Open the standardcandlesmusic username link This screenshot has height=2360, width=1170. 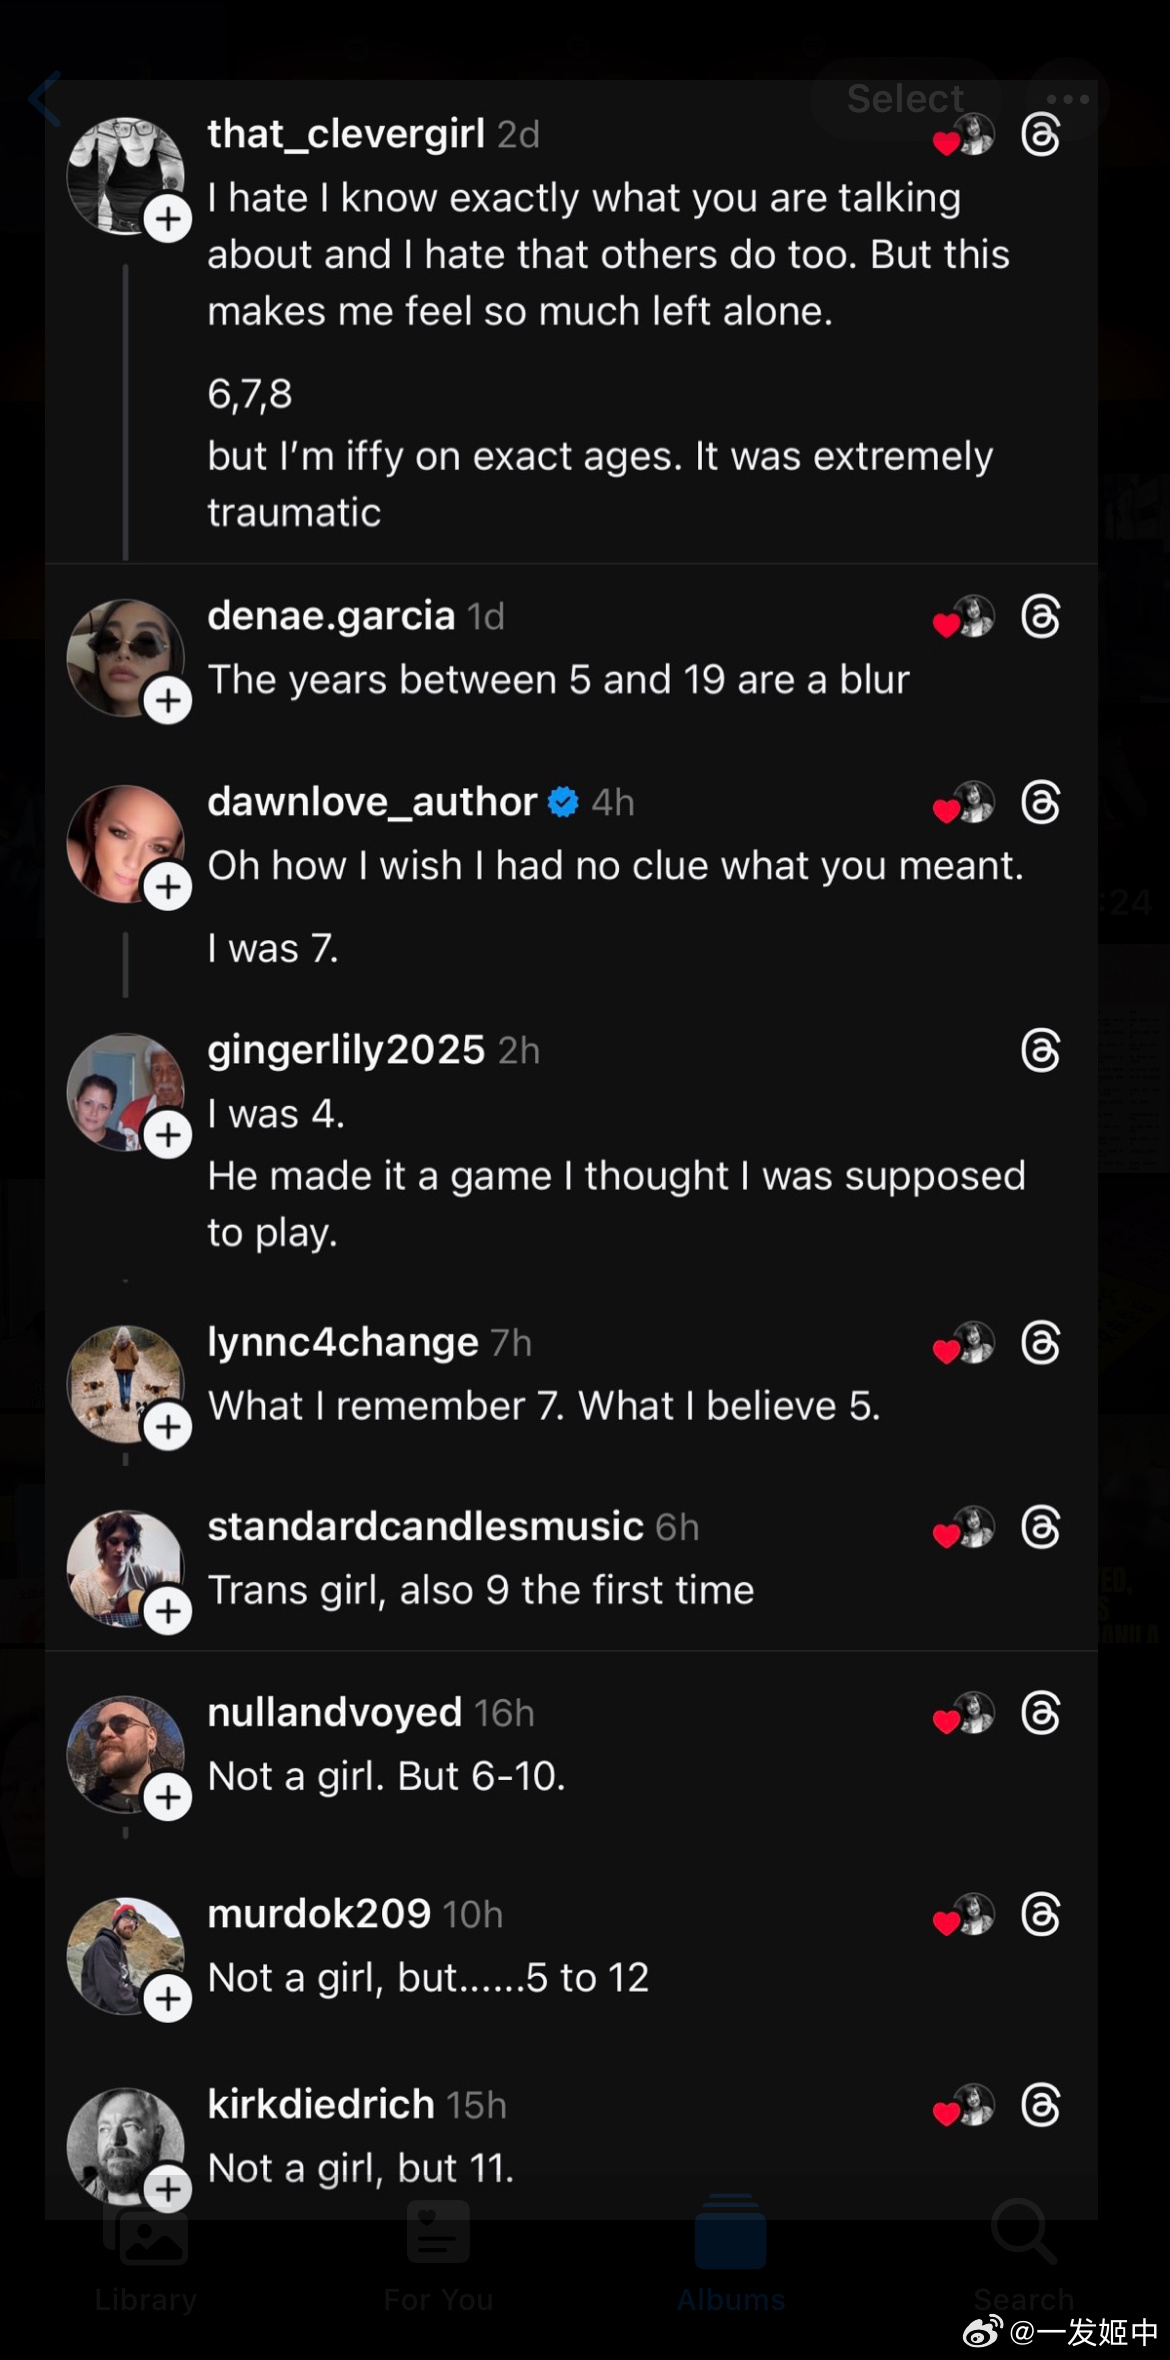425,1527
